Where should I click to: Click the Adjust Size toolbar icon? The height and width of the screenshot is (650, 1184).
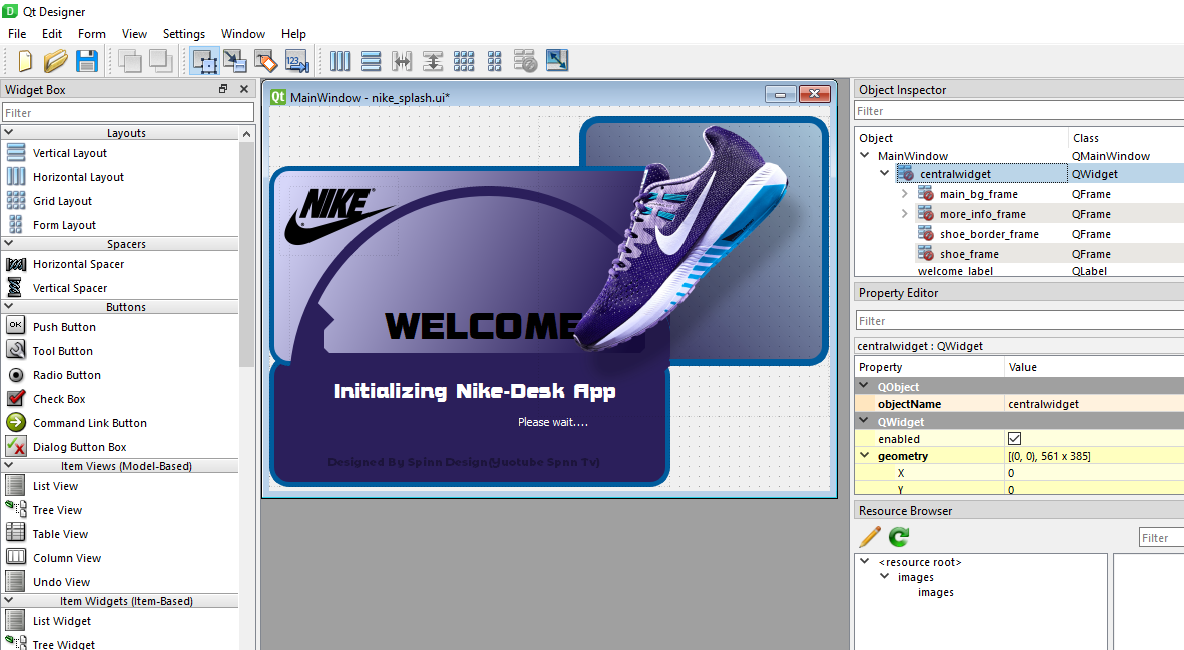click(x=557, y=61)
